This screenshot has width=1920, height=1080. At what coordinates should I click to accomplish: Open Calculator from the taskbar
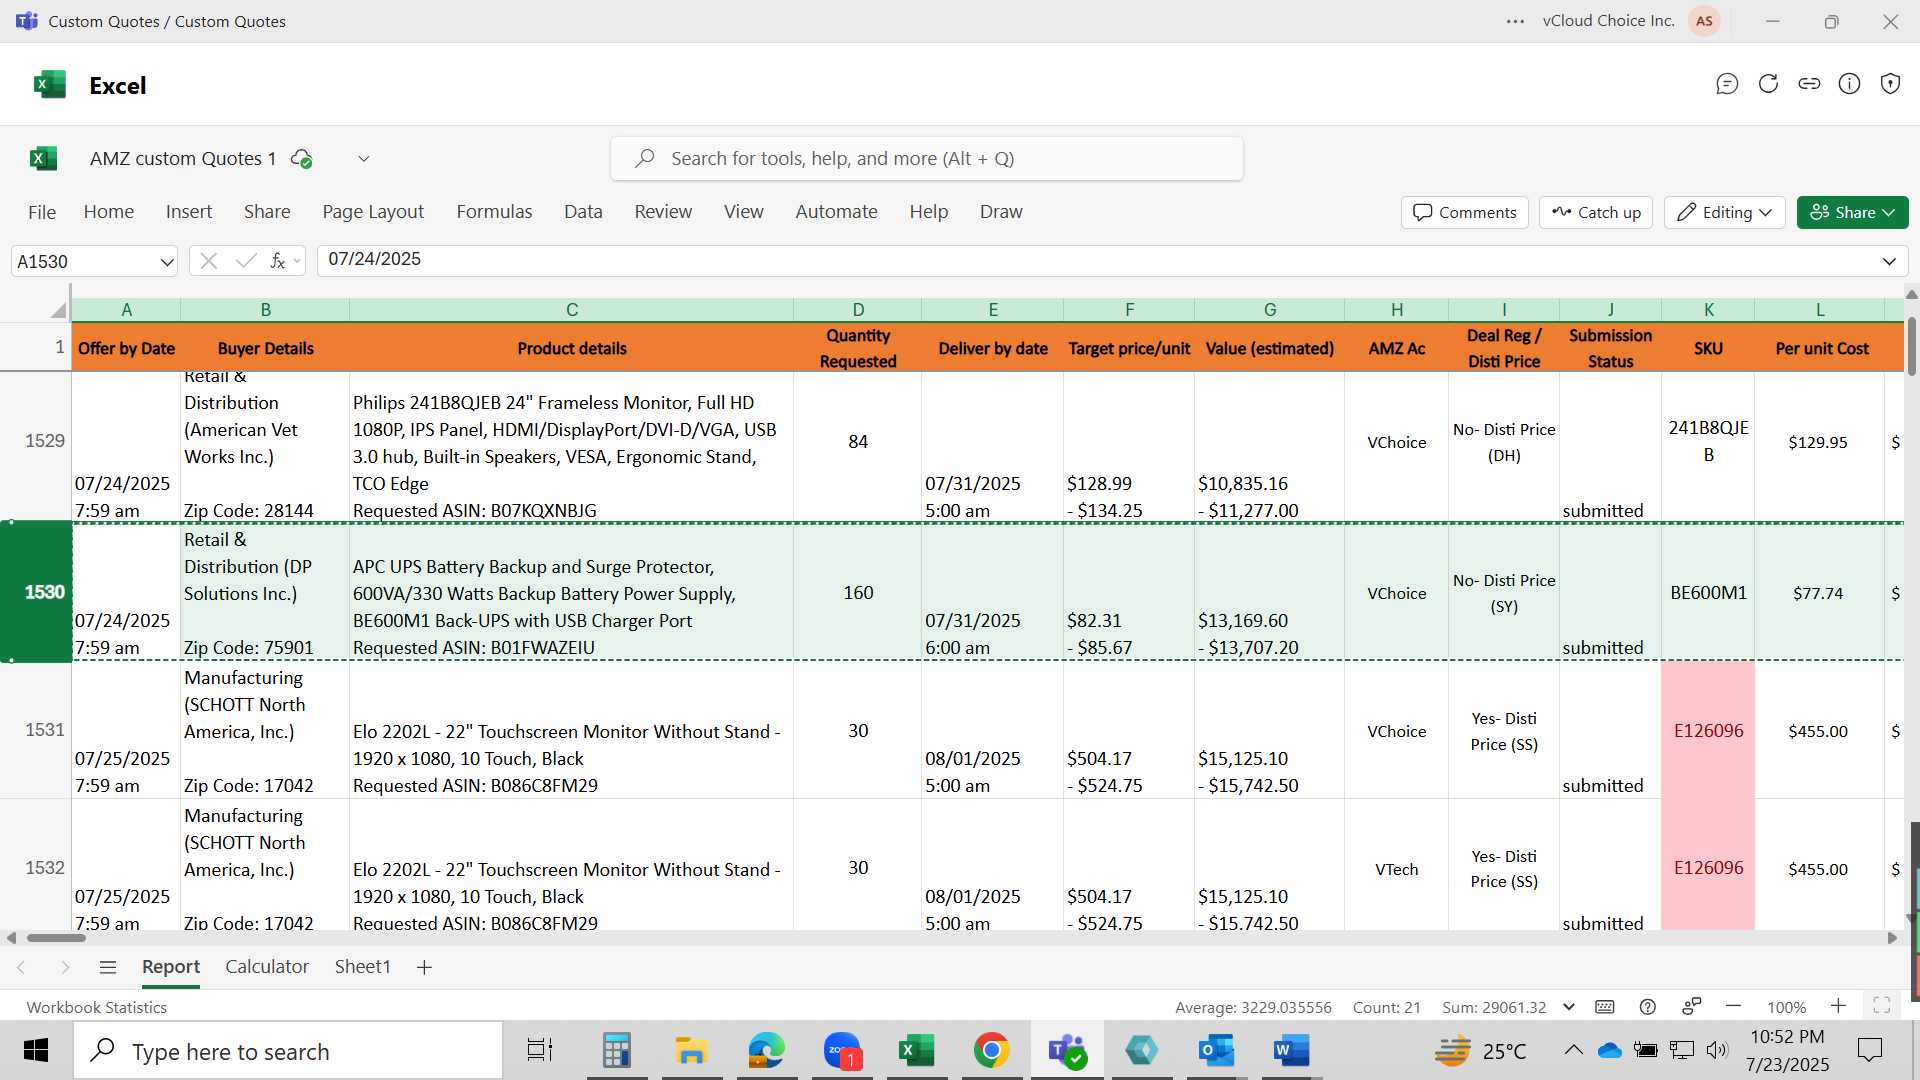[x=616, y=1050]
